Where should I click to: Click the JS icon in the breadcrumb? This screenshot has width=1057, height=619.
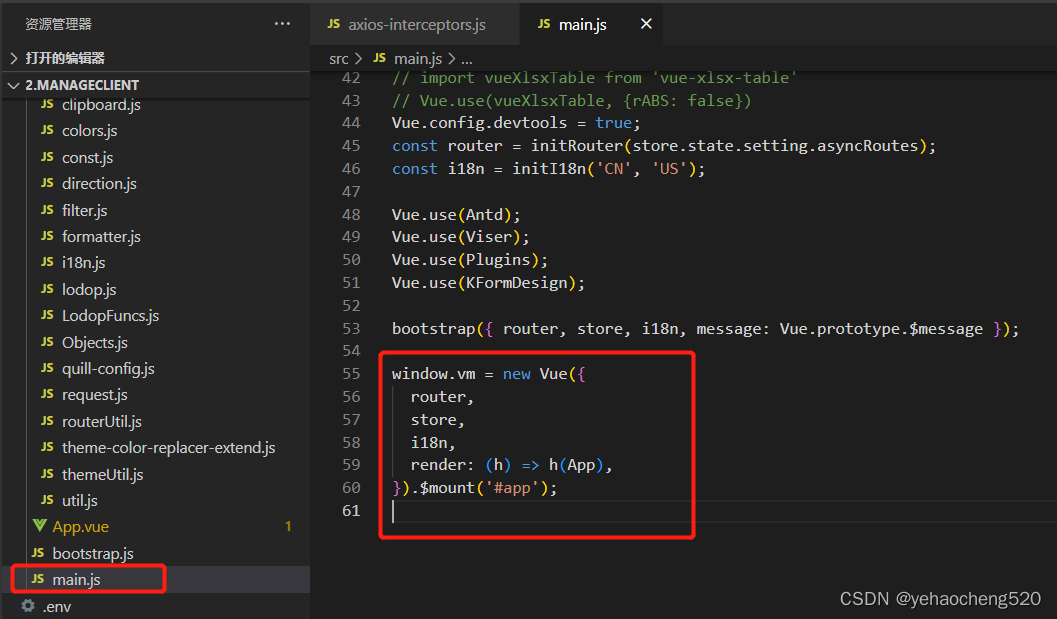(x=380, y=58)
